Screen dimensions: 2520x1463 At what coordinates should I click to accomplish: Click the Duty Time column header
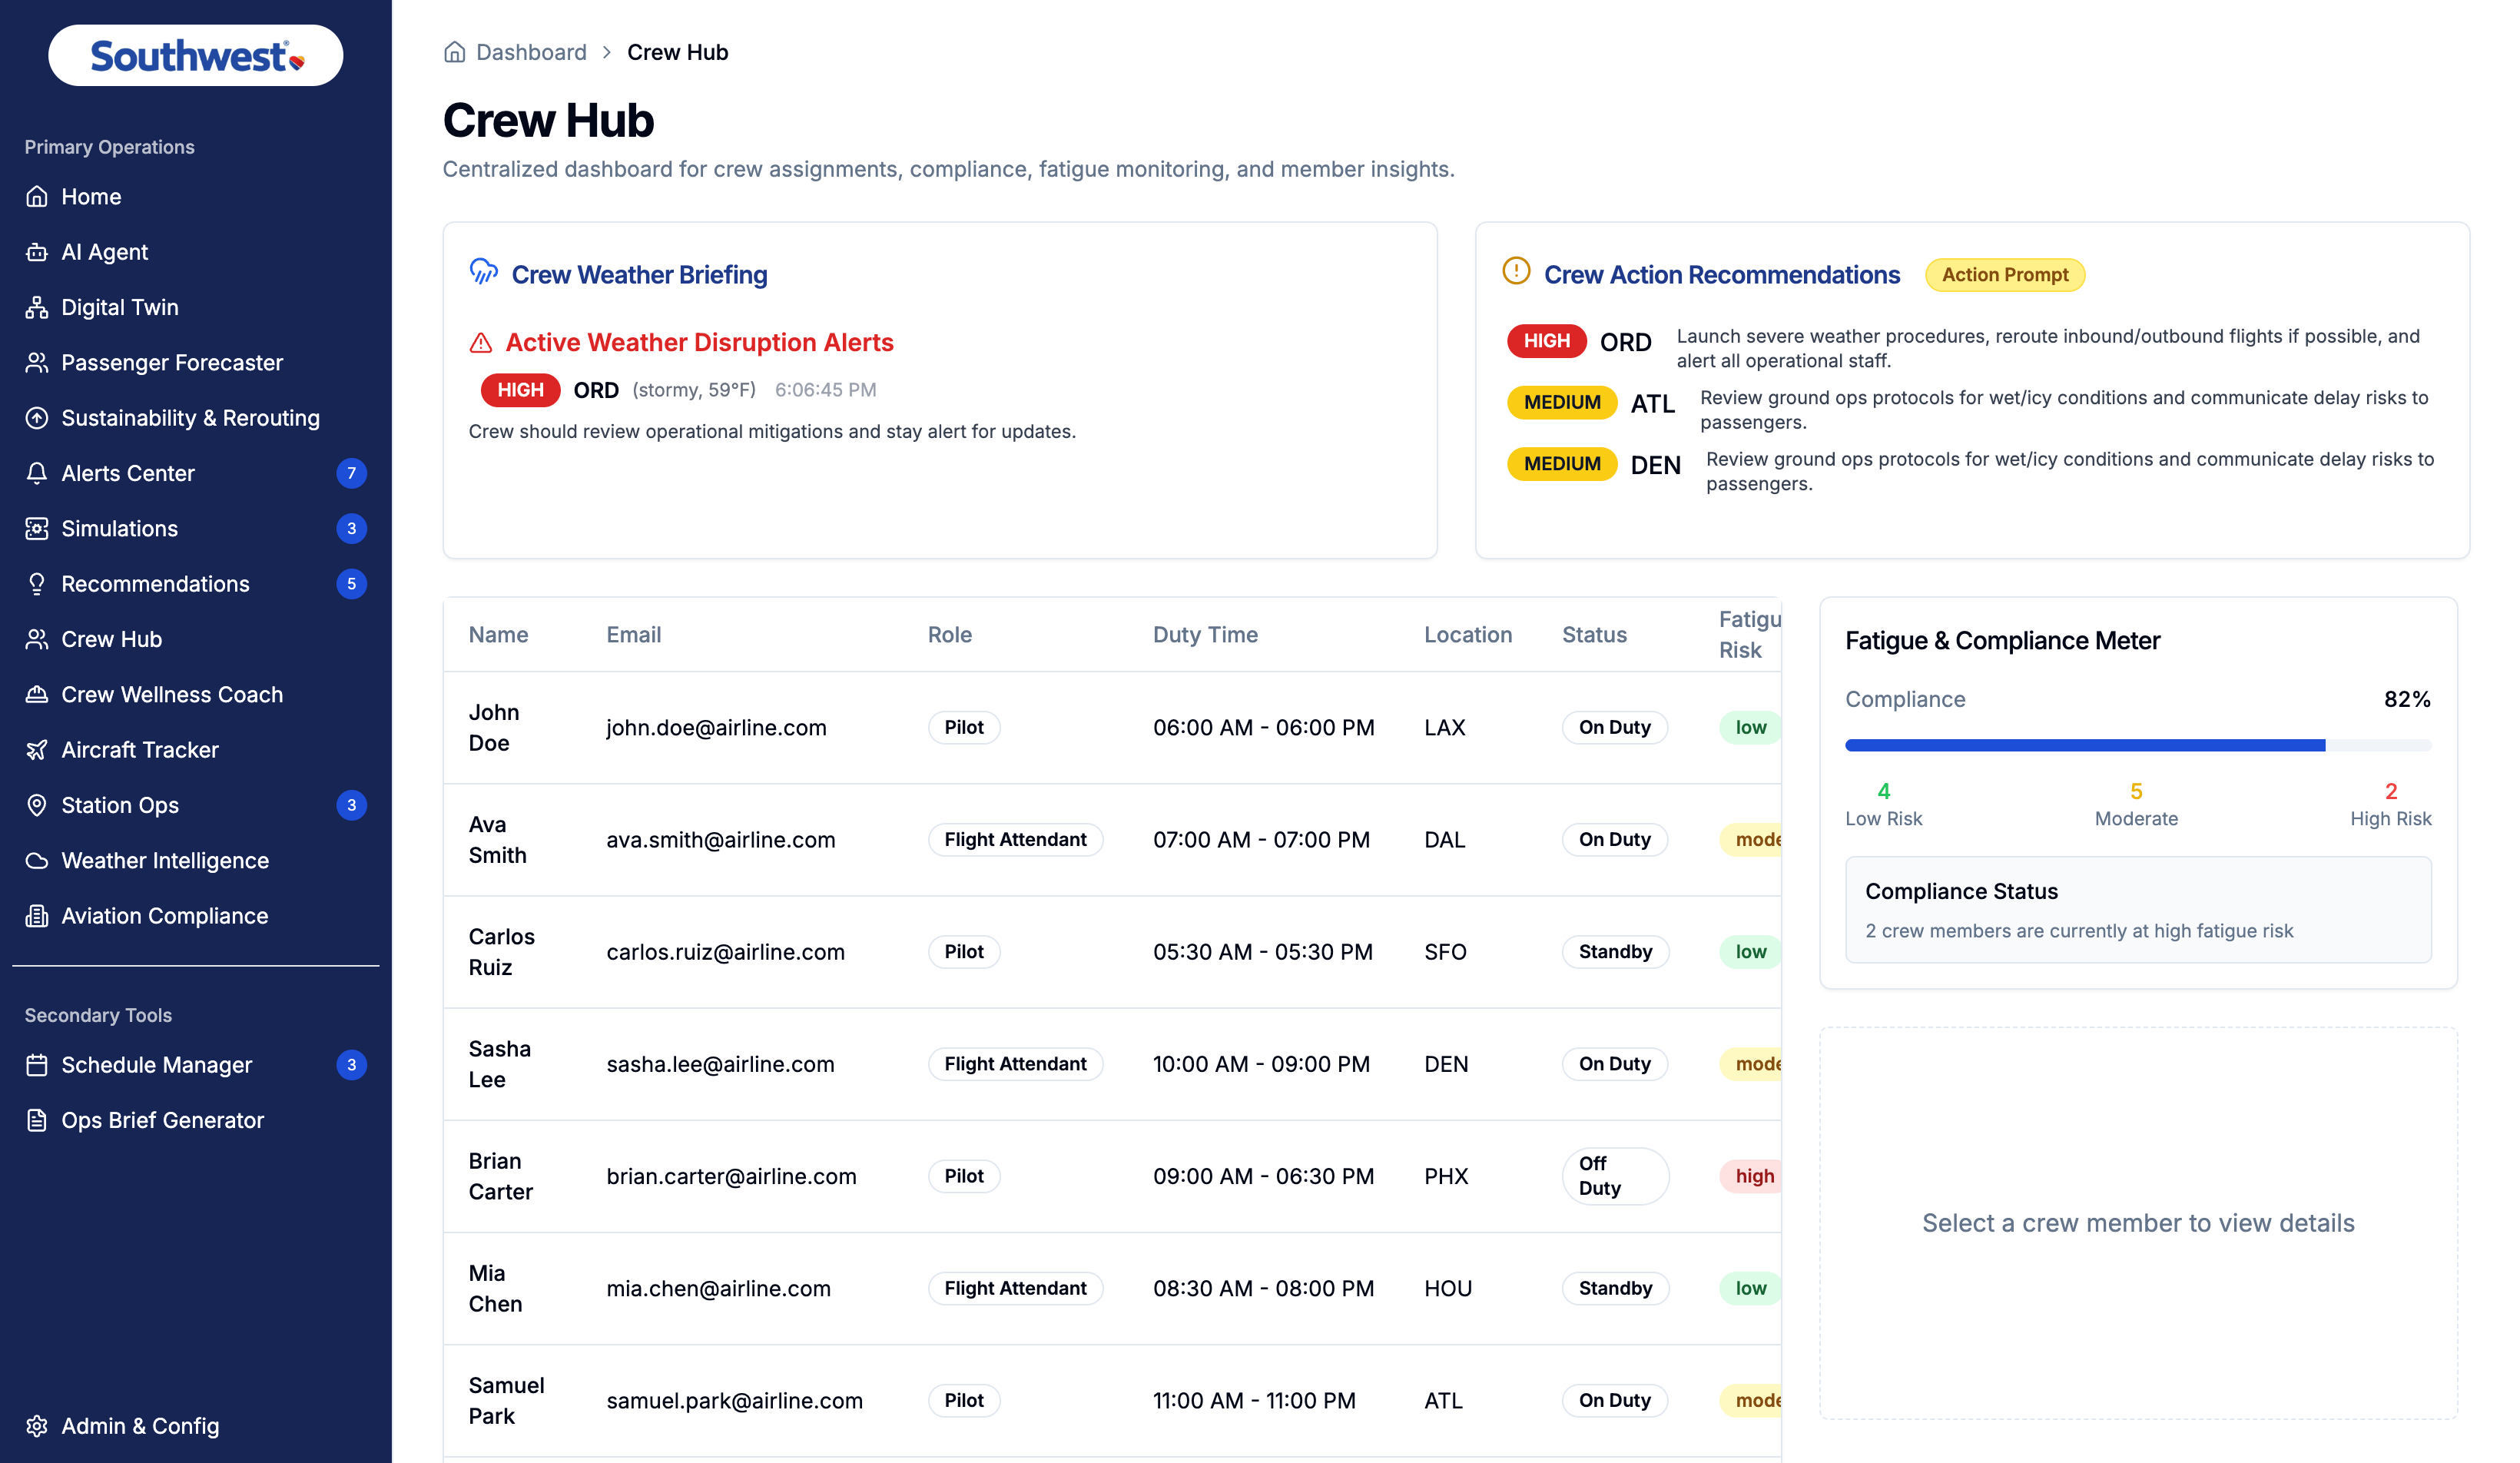(1205, 635)
